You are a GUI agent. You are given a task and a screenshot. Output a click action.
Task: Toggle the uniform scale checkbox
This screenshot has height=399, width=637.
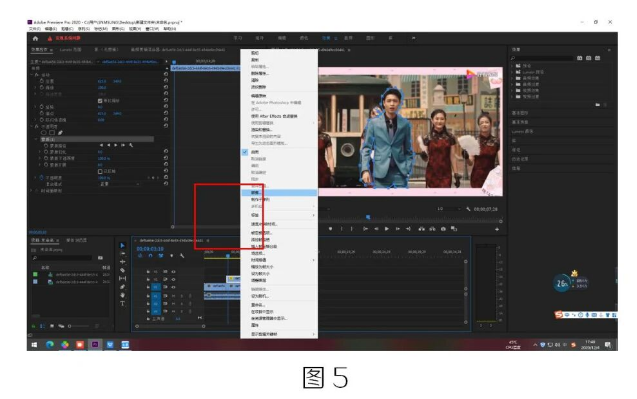coord(100,100)
